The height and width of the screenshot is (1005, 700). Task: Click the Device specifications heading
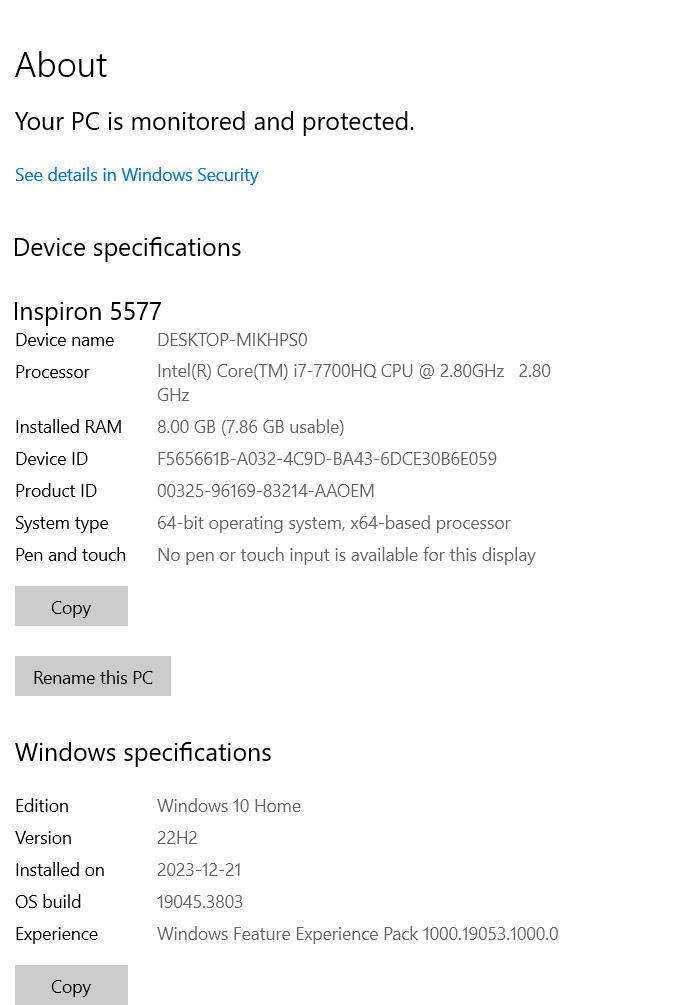pyautogui.click(x=127, y=247)
